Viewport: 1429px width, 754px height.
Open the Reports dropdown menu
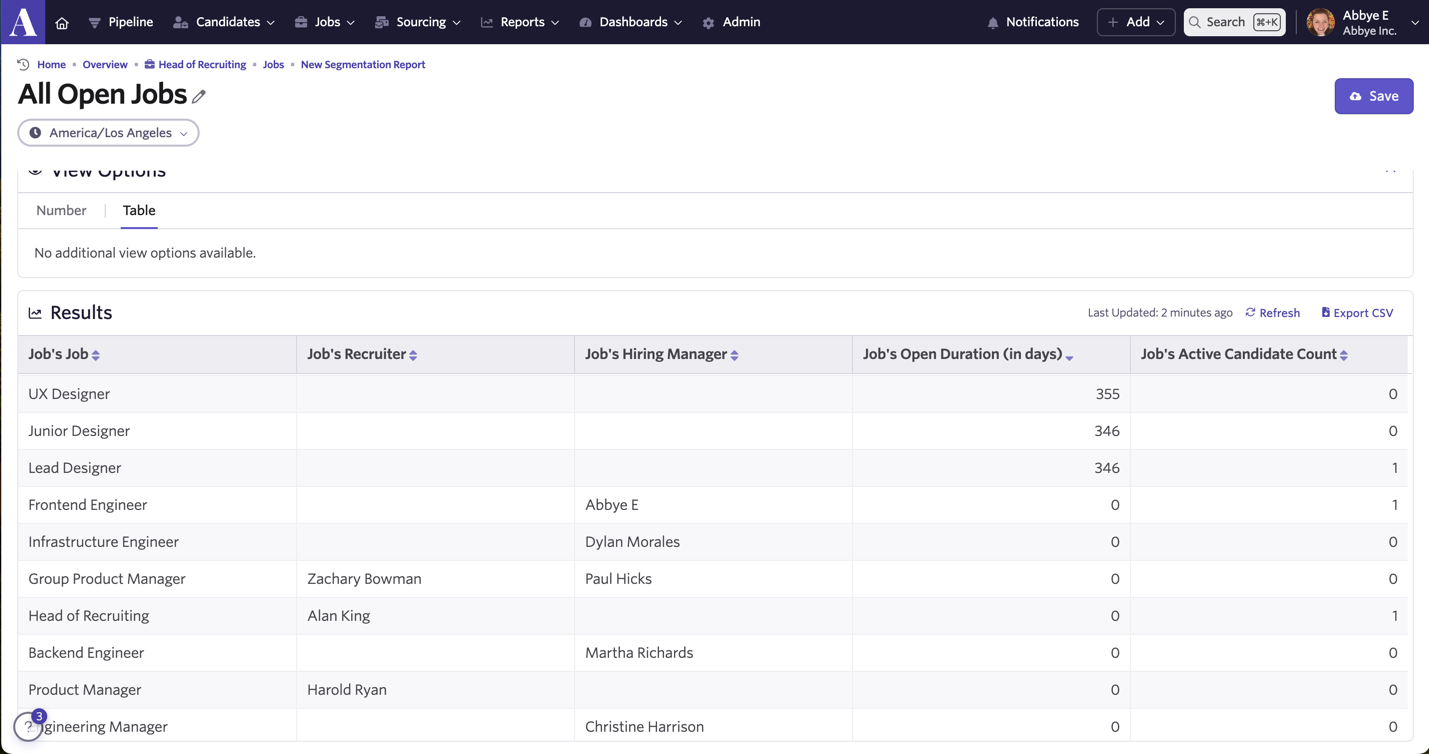520,22
